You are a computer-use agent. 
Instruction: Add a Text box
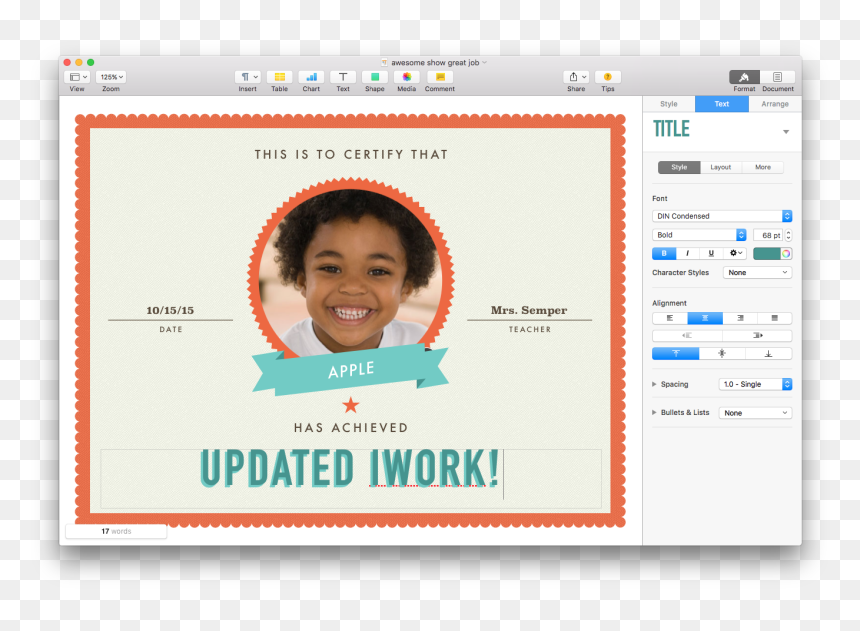pyautogui.click(x=343, y=77)
